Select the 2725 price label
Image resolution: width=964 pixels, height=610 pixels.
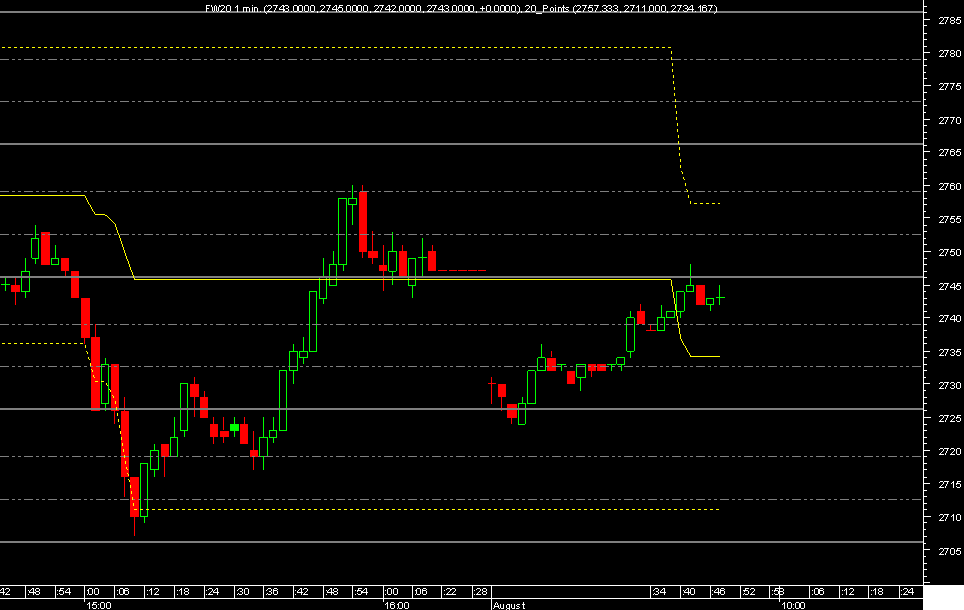pos(949,418)
